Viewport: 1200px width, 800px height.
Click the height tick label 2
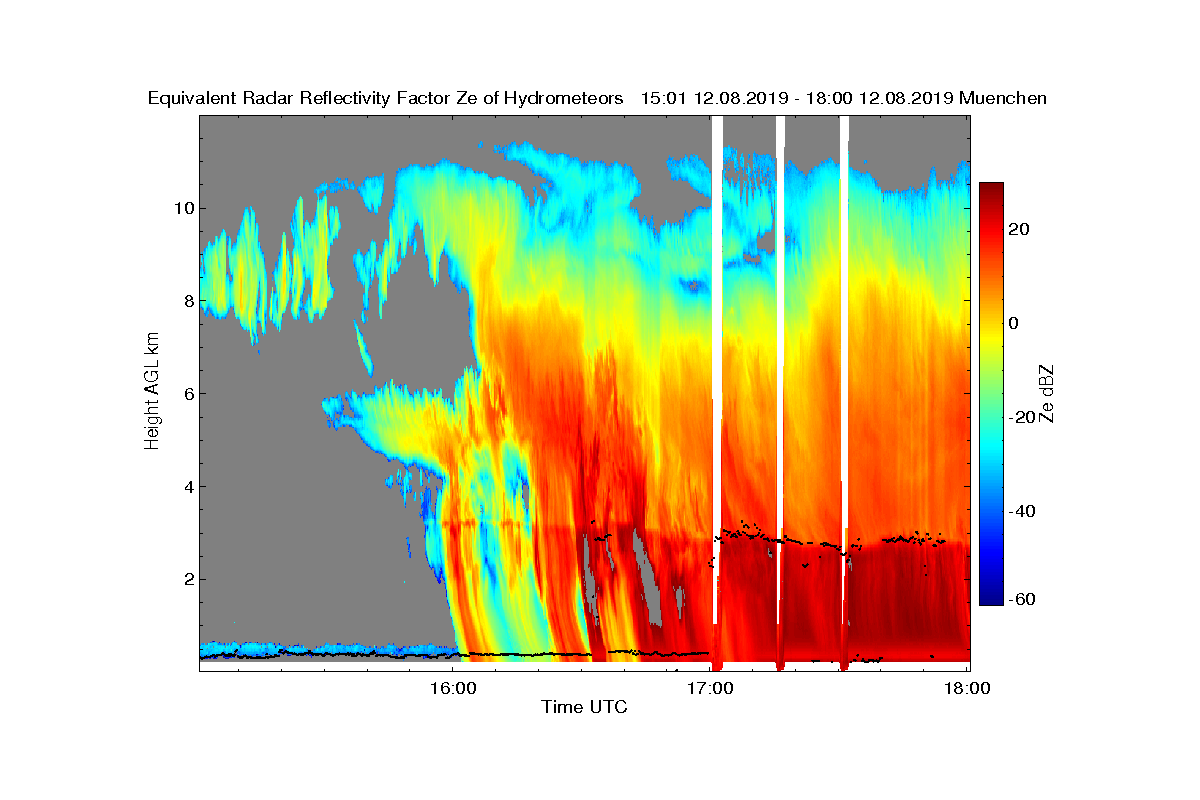[x=188, y=579]
